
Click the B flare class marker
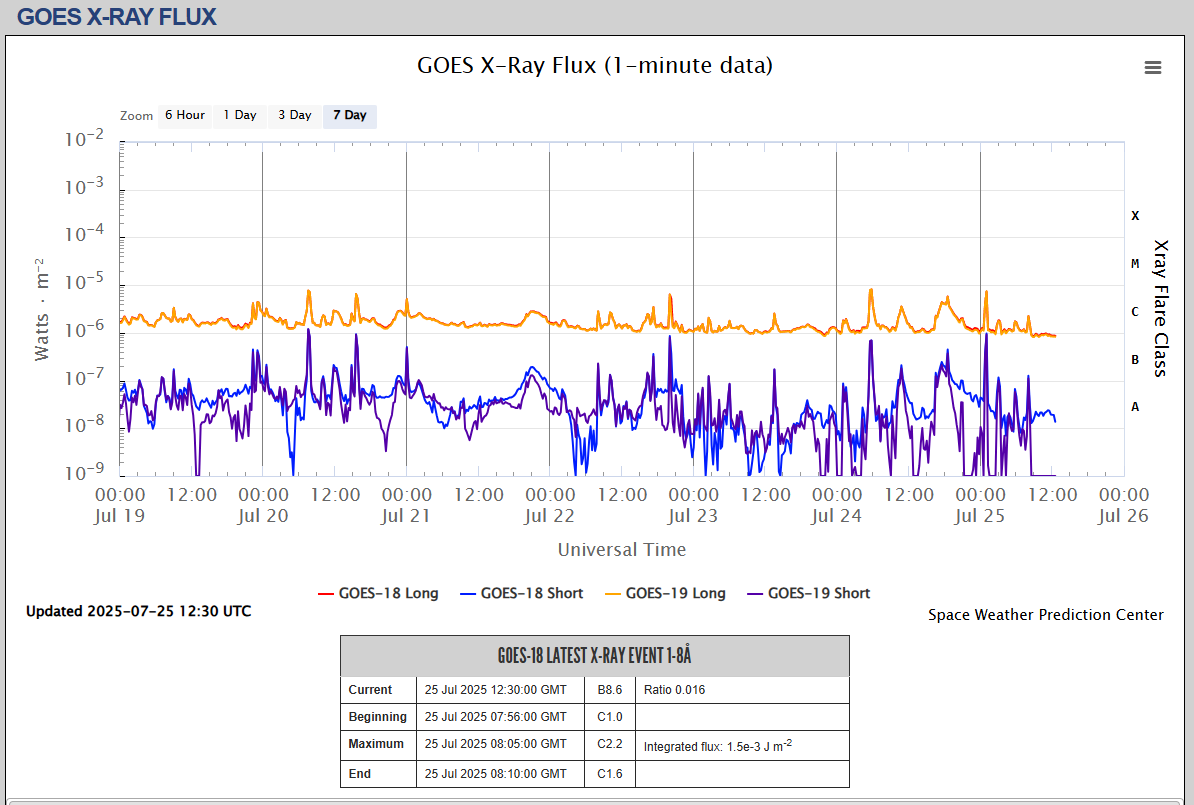pyautogui.click(x=1135, y=359)
